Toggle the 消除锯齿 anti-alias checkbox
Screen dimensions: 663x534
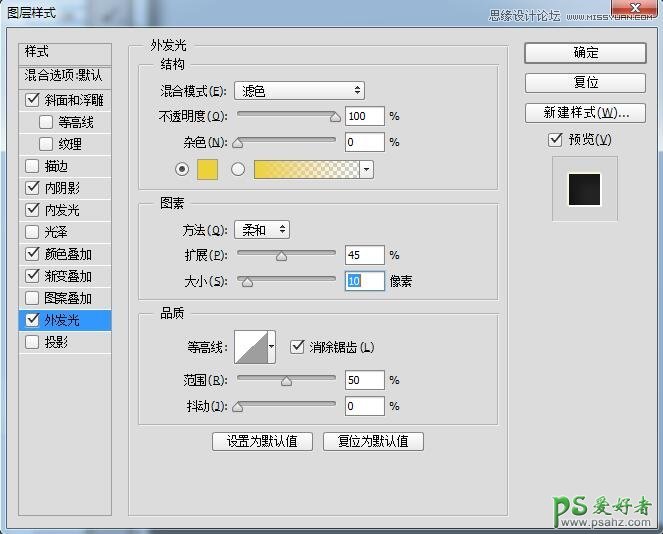(297, 347)
